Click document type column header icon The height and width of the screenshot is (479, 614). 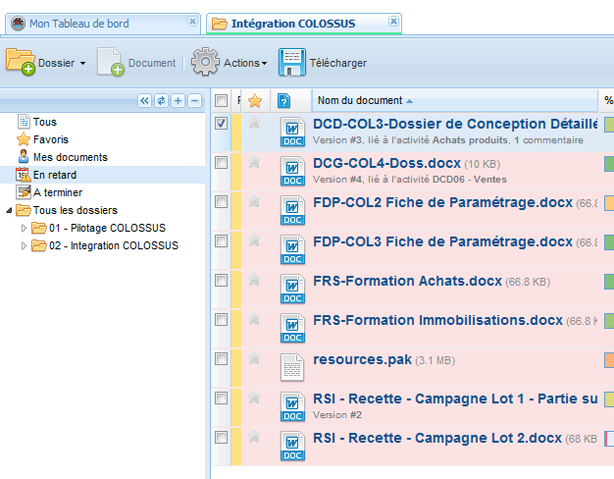[284, 101]
